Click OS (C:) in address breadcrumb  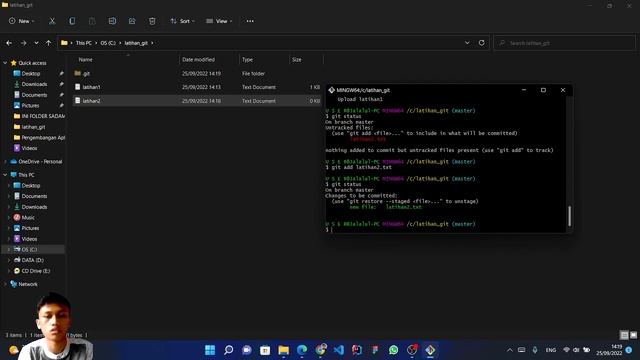pyautogui.click(x=108, y=43)
